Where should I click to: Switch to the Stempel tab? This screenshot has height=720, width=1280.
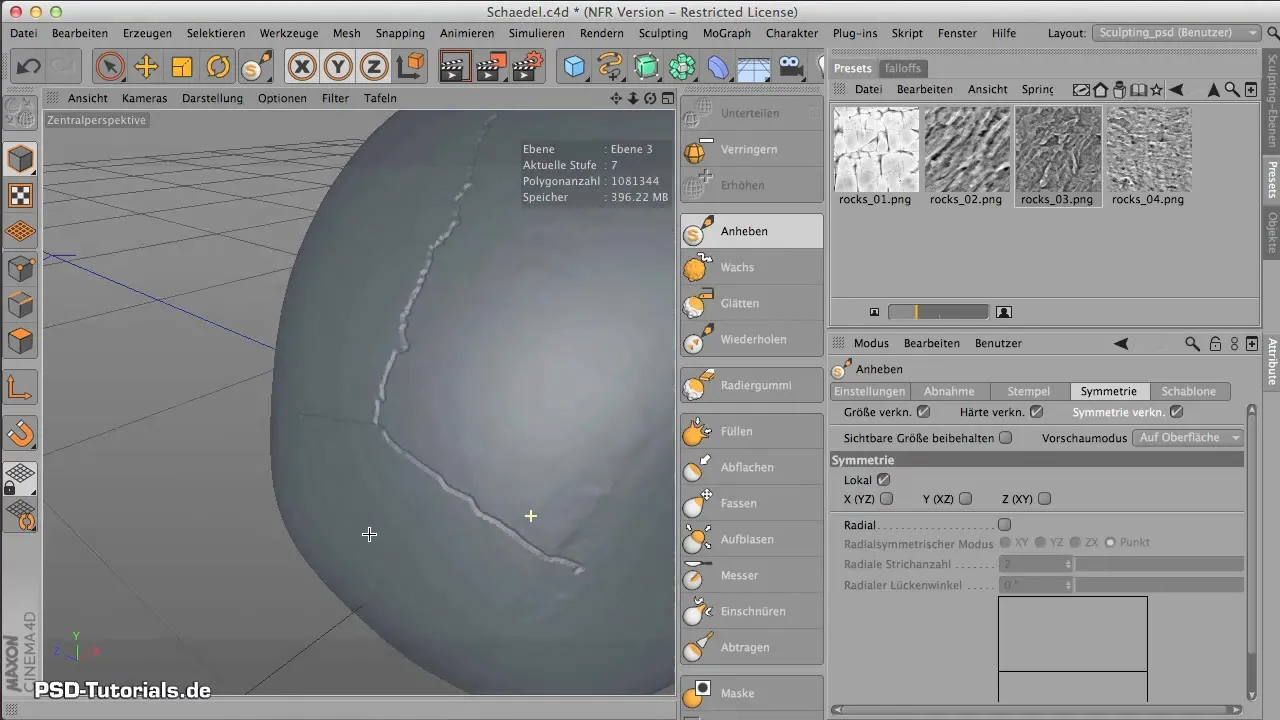click(1029, 391)
